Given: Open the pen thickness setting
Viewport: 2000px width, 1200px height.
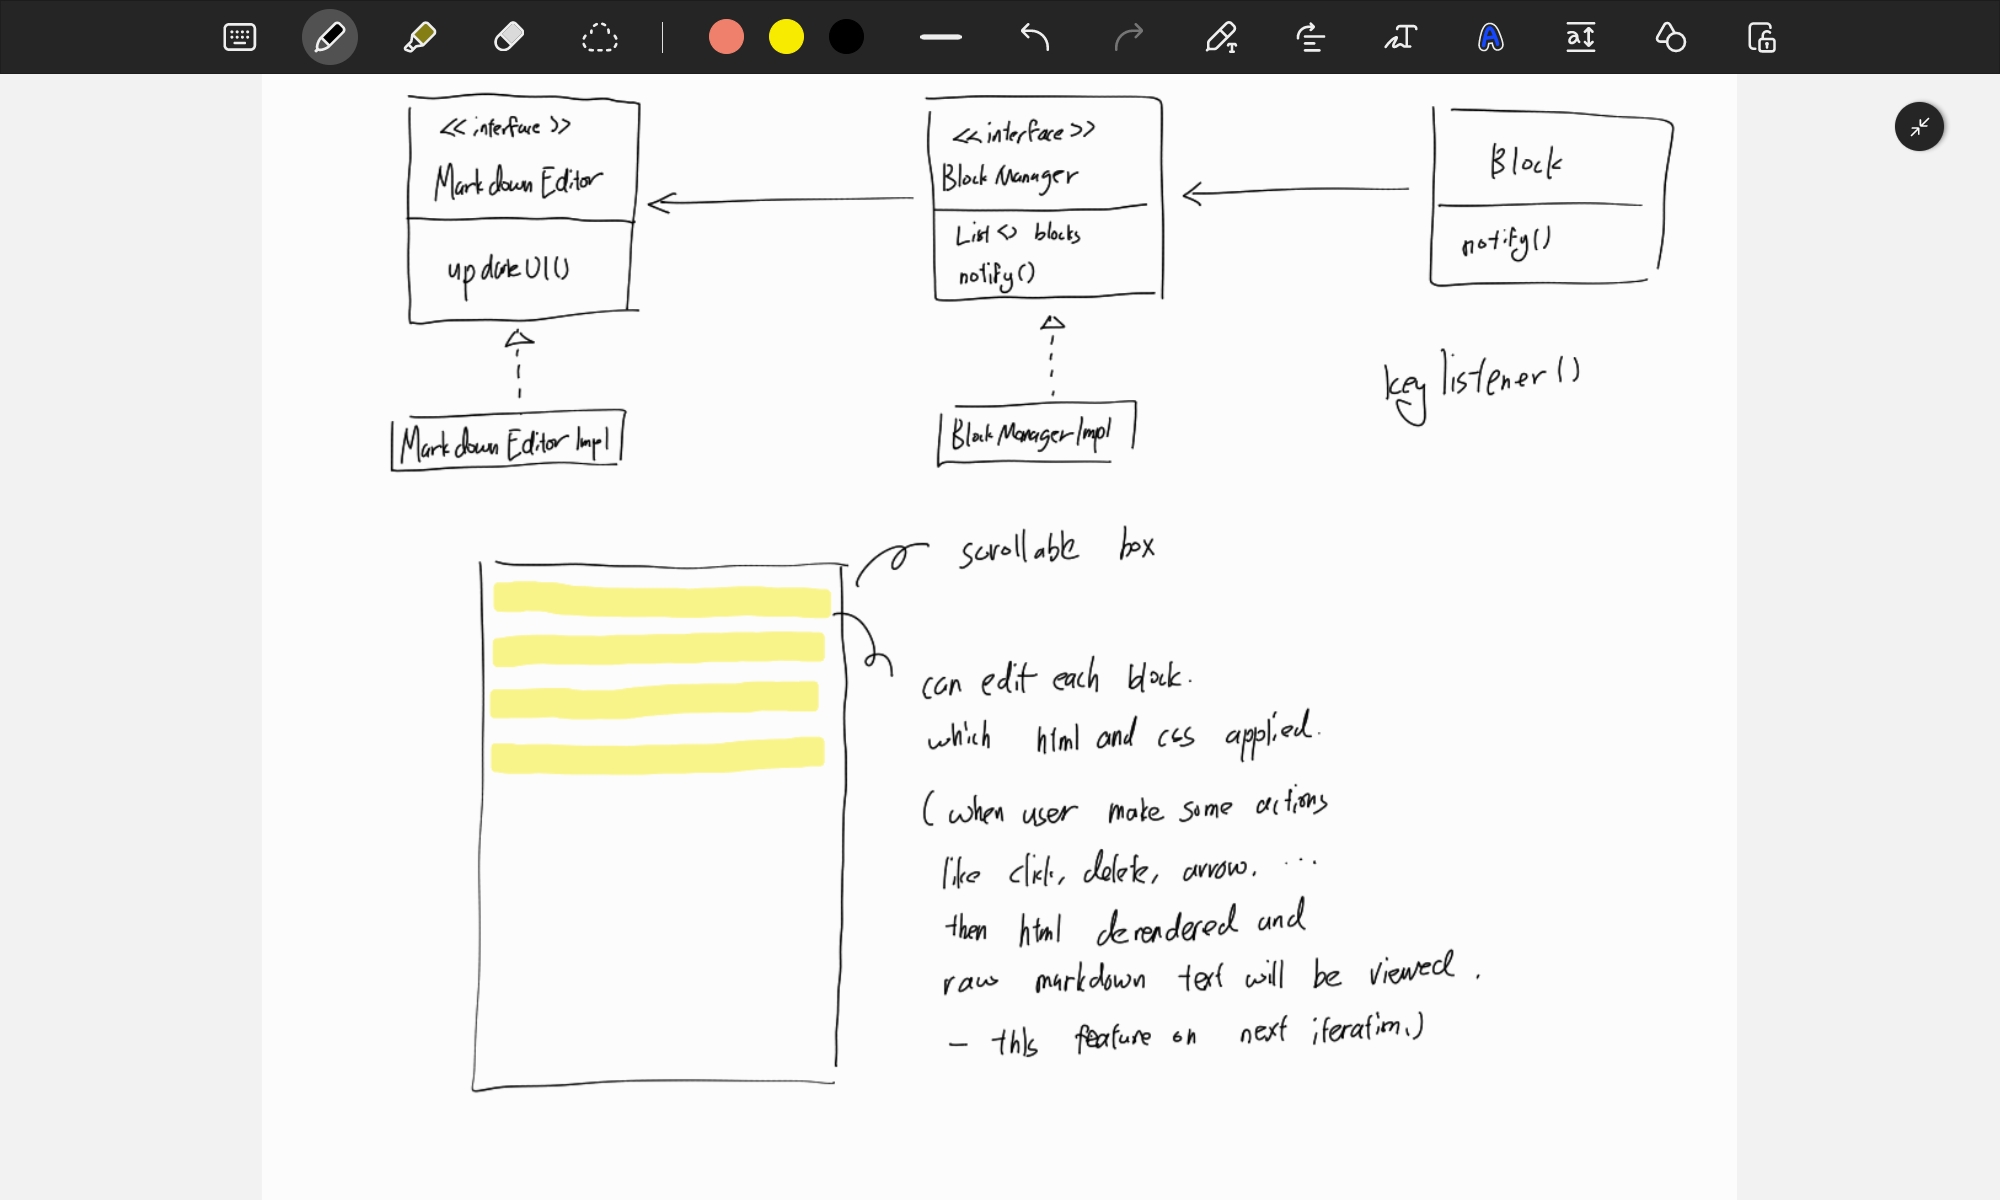Looking at the screenshot, I should pos(941,37).
